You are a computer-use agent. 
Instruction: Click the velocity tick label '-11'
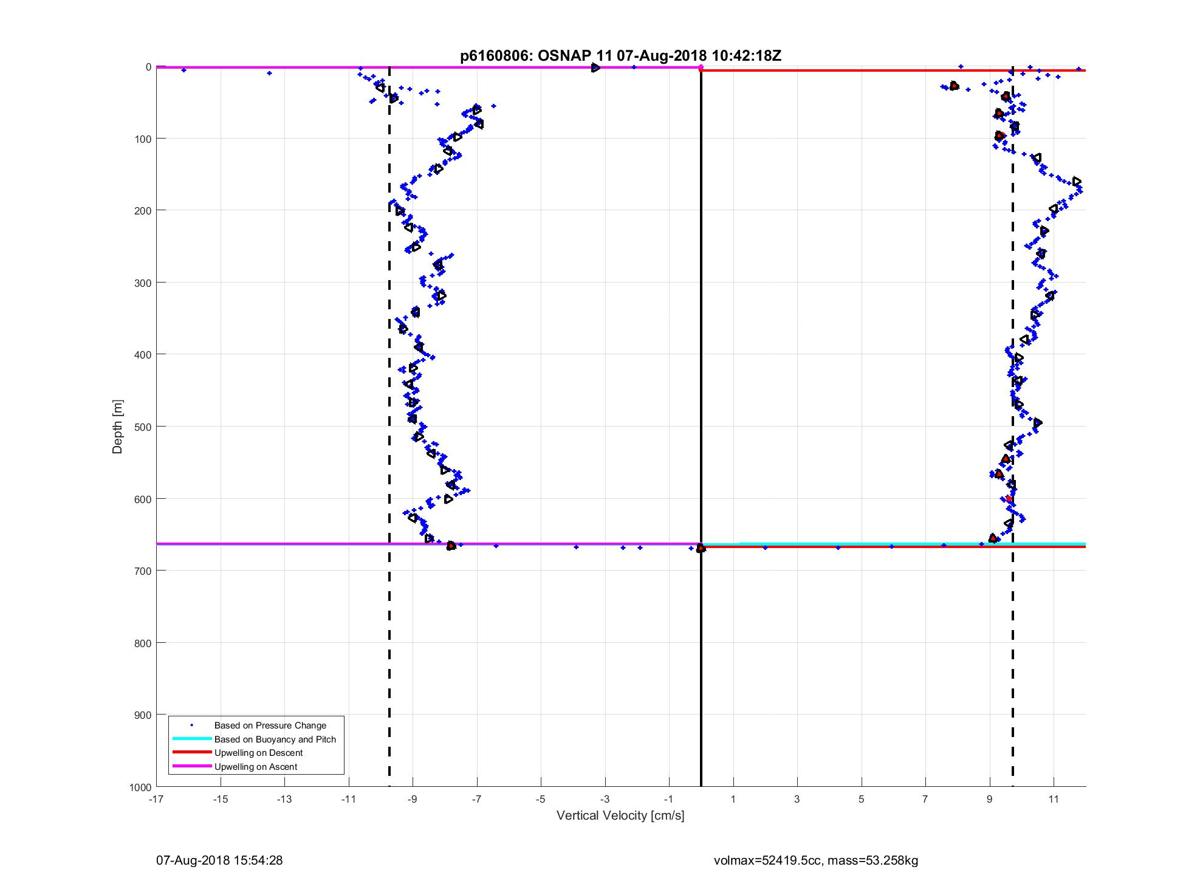tap(348, 799)
